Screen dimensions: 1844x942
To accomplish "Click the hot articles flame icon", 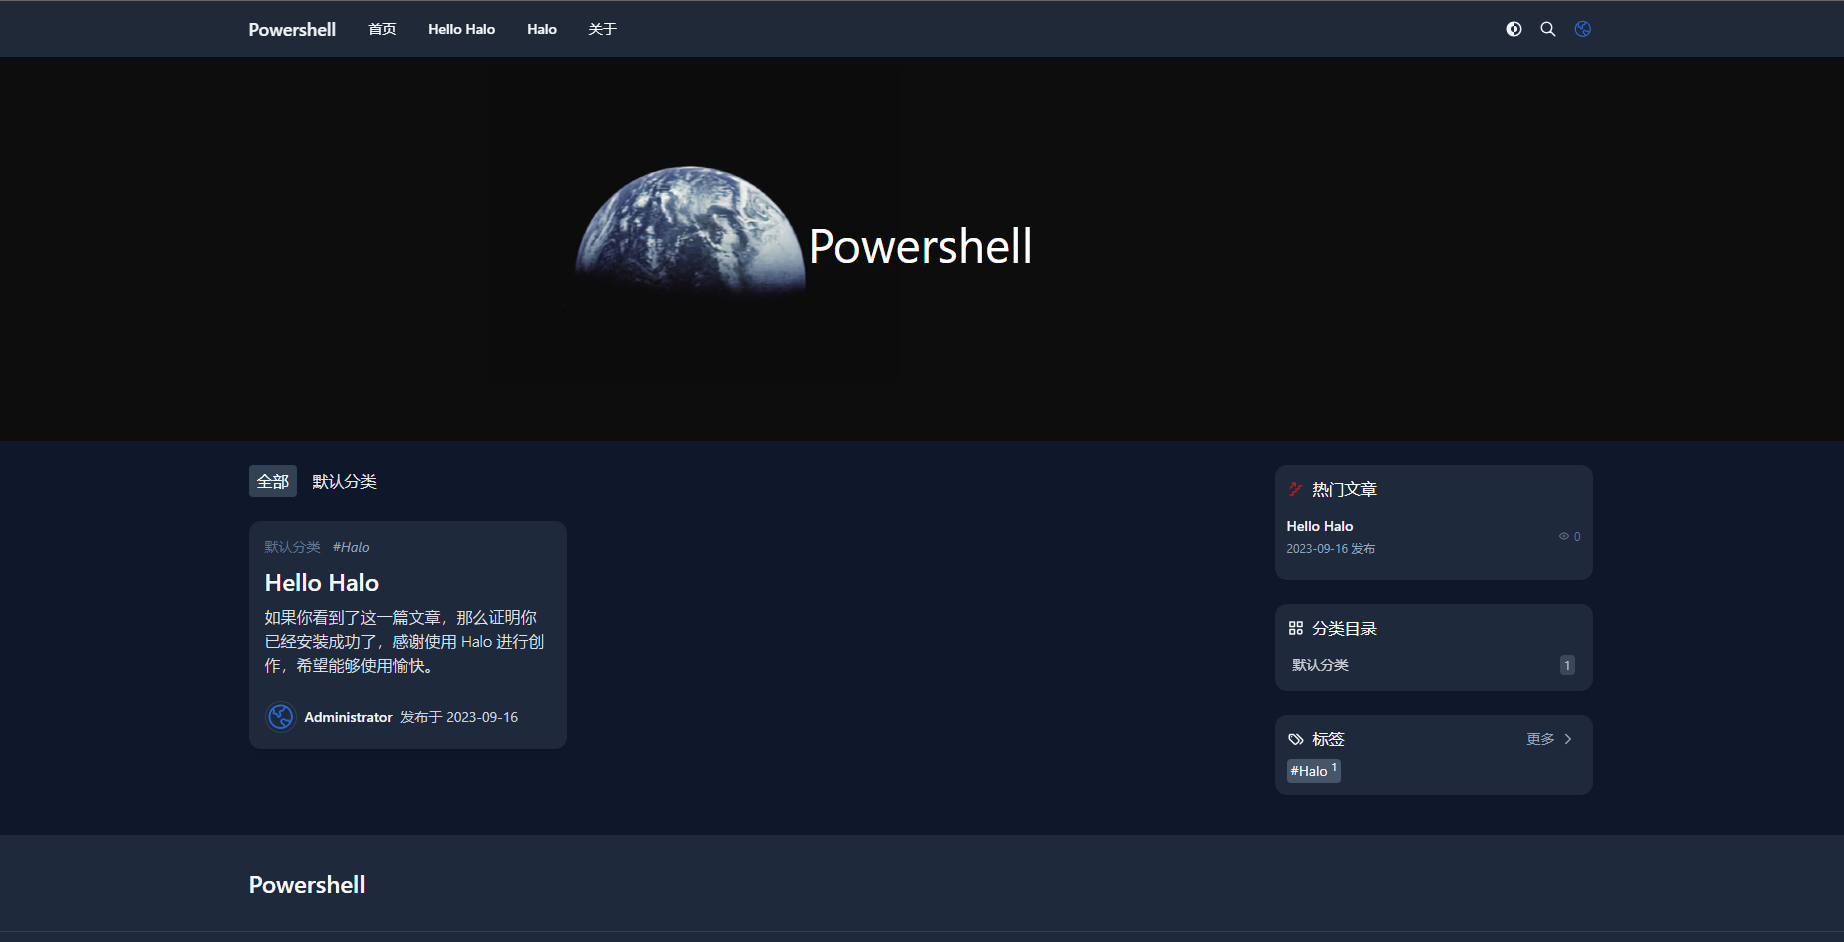I will pyautogui.click(x=1296, y=489).
